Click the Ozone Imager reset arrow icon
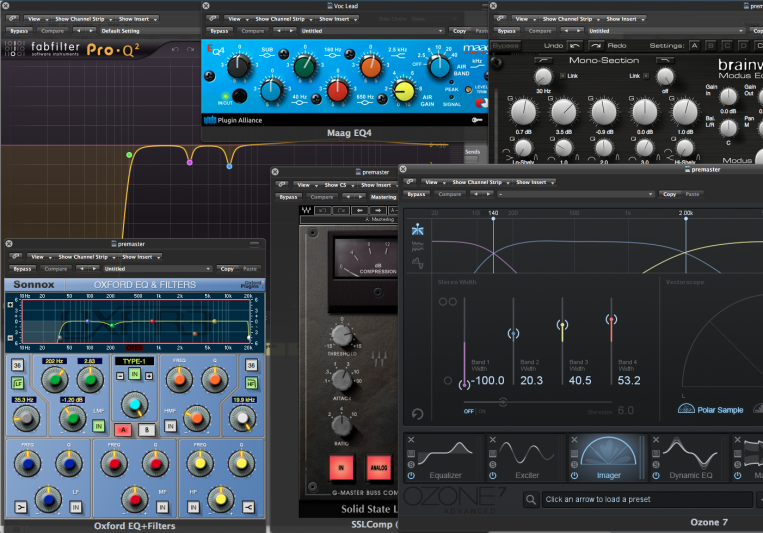The image size is (763, 533). click(x=418, y=414)
